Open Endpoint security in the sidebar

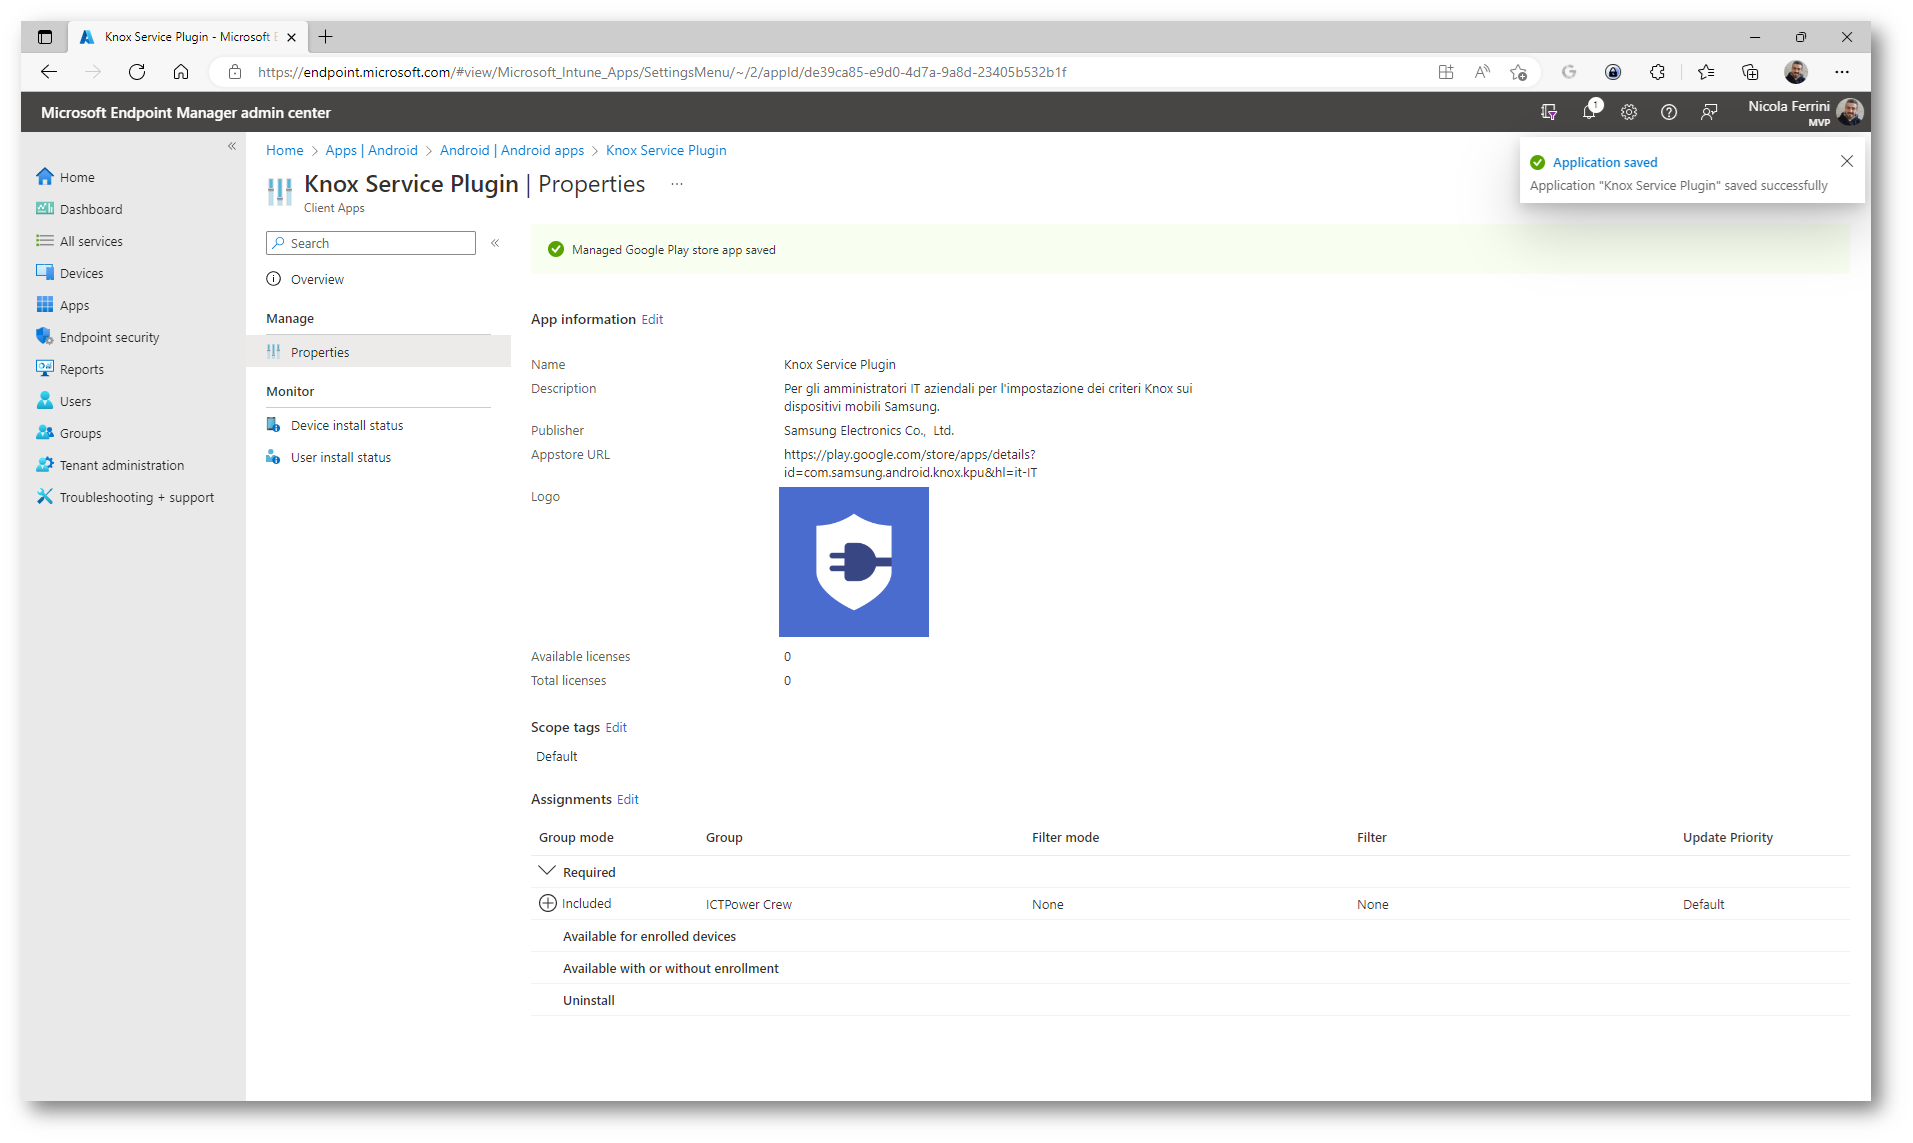[x=97, y=337]
